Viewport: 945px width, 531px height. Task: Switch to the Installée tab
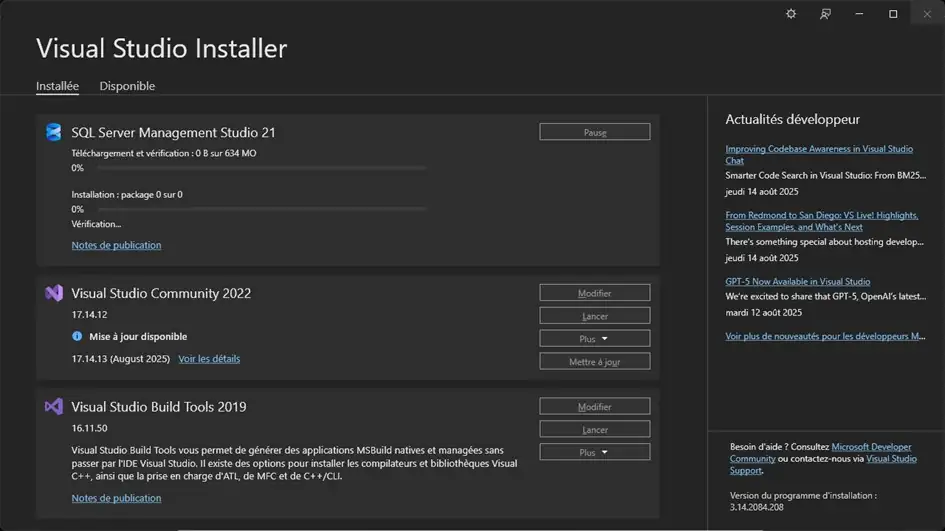point(57,86)
